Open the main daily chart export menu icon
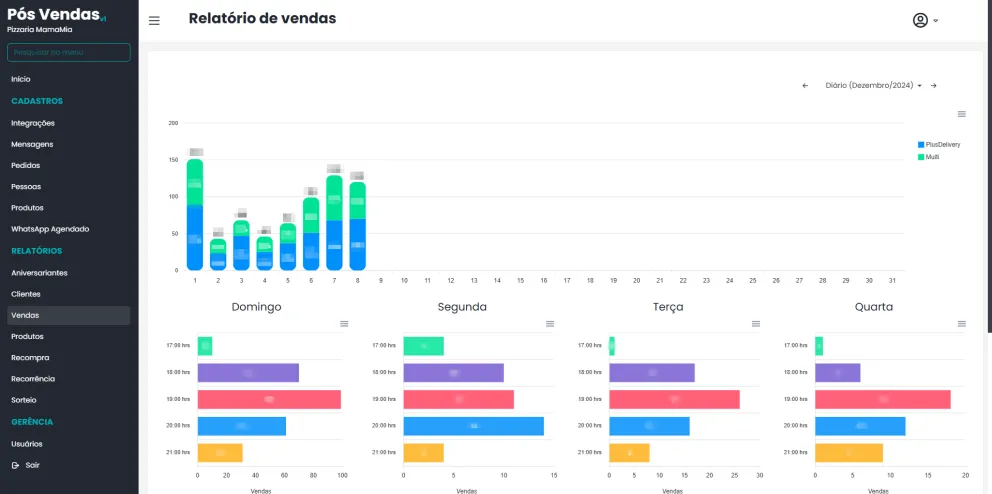This screenshot has height=494, width=992. [962, 114]
